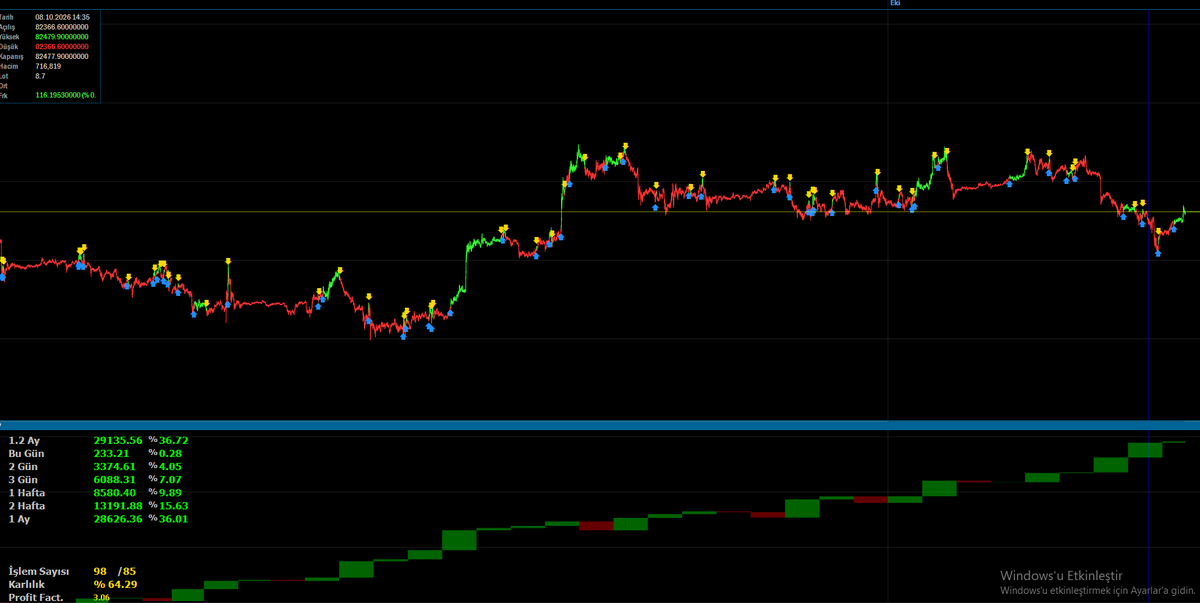Select the percentage "%15.63"
The height and width of the screenshot is (603, 1200).
pos(169,505)
